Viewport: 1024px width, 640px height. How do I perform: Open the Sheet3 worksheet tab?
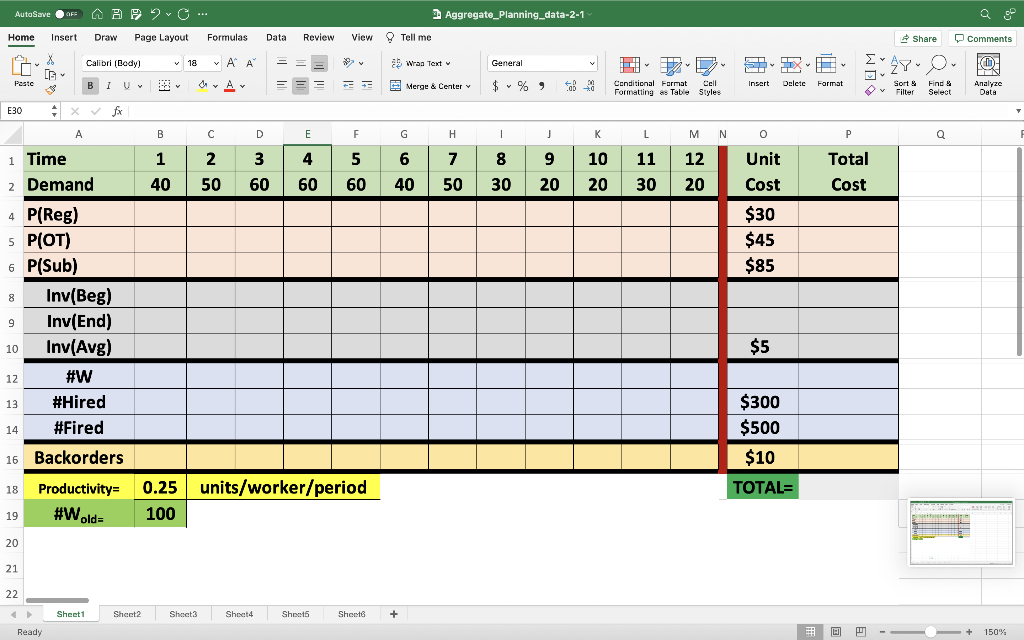[x=184, y=613]
